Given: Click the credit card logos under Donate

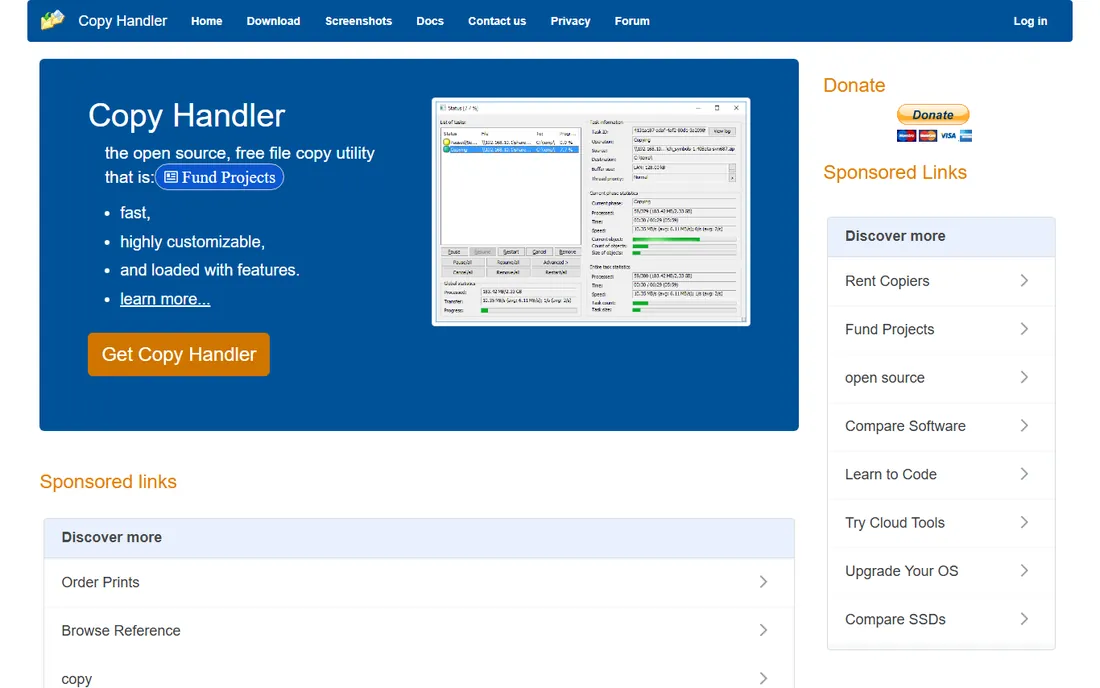Looking at the screenshot, I should (934, 135).
